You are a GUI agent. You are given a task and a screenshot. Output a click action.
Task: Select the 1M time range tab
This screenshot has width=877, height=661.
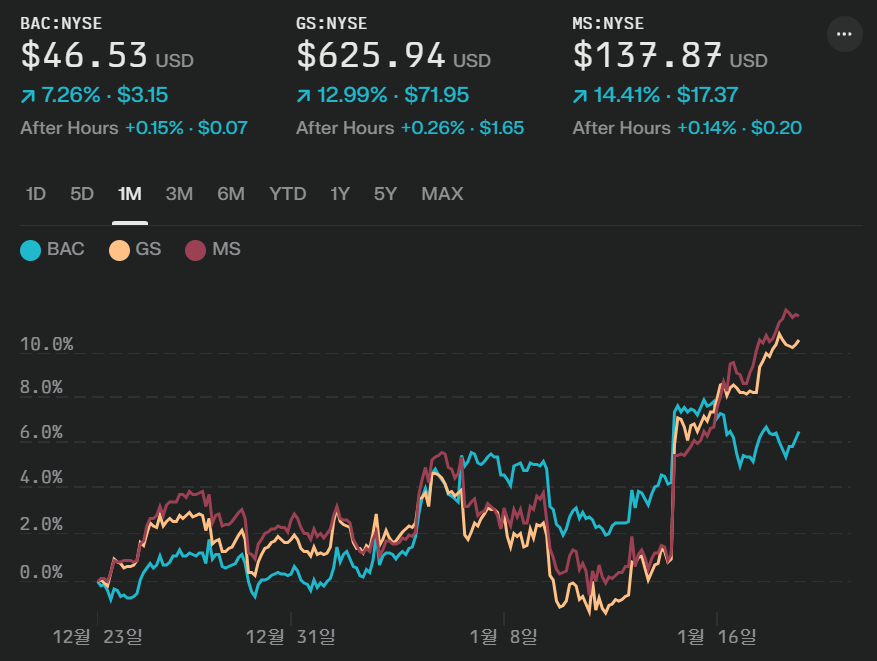point(130,194)
